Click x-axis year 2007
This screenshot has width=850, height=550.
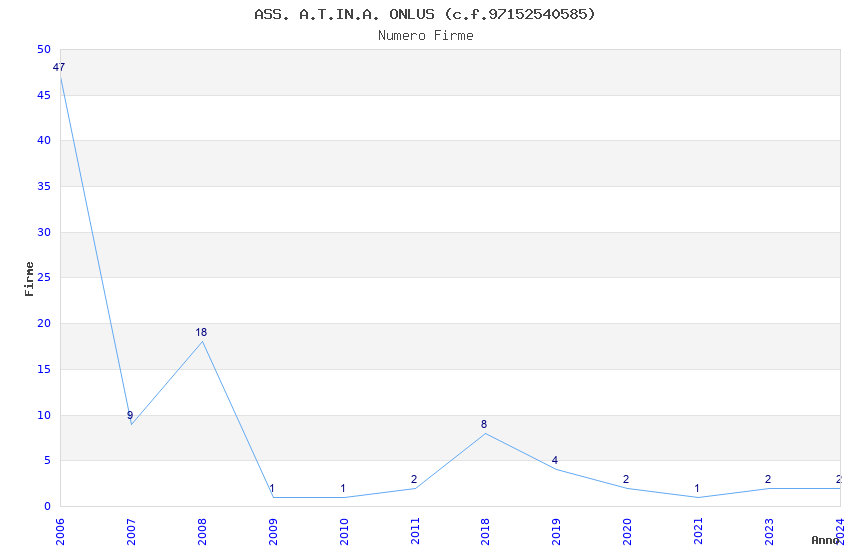point(131,531)
